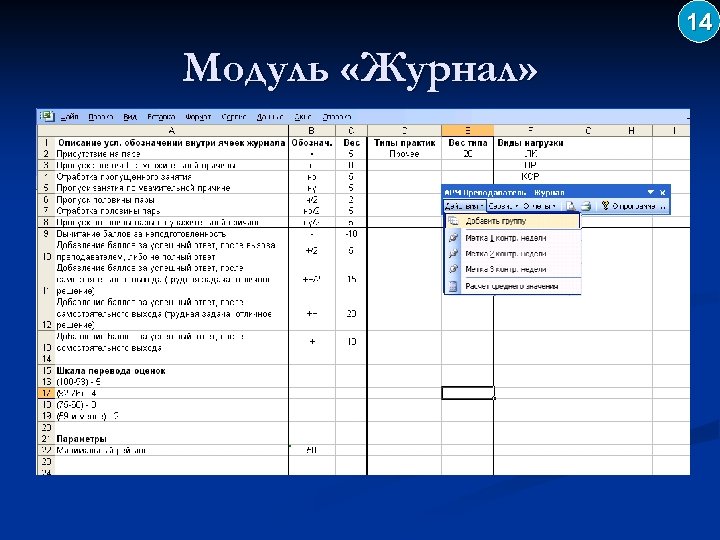Select column C header
This screenshot has width=720, height=540.
351,130
